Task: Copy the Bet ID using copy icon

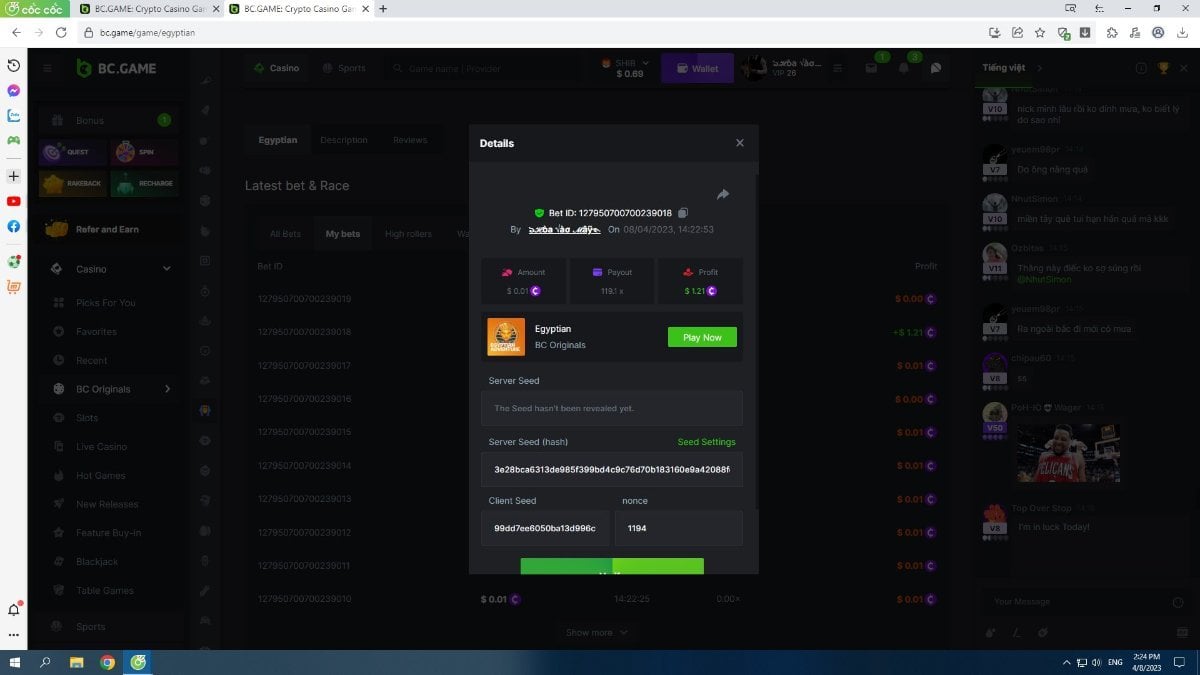Action: (x=683, y=213)
